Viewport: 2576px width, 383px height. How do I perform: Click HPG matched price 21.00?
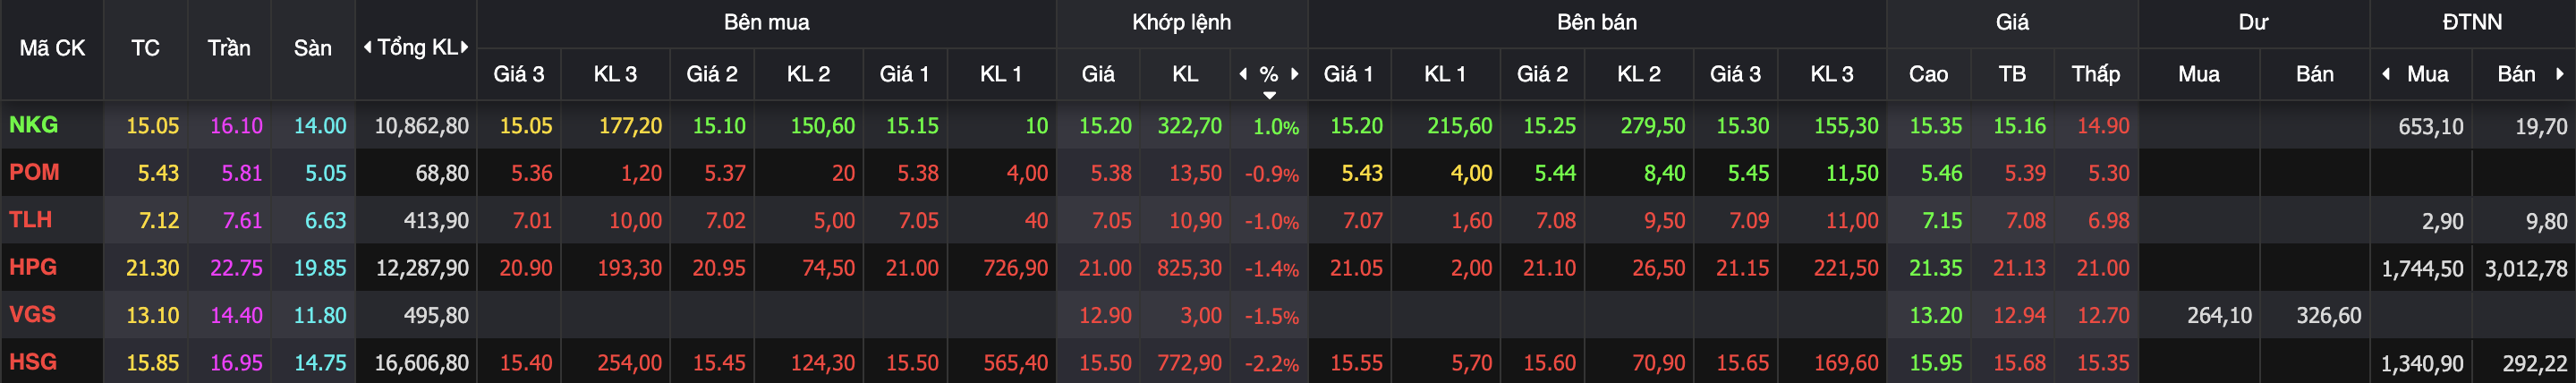(x=1105, y=268)
